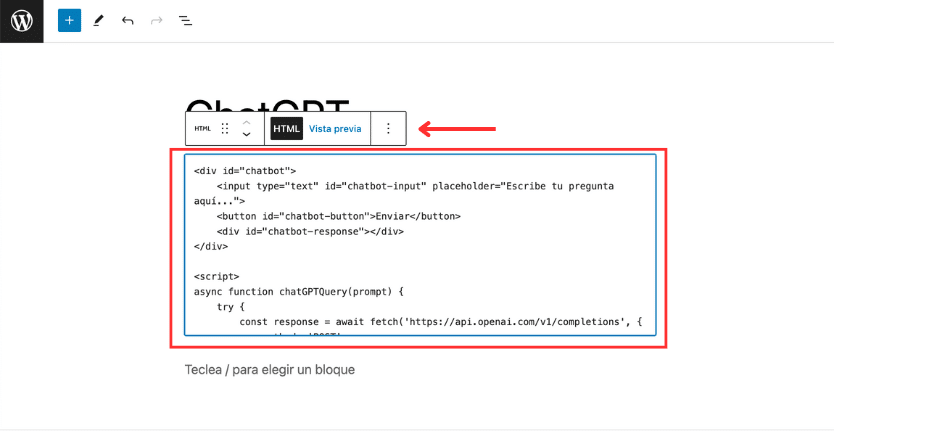Click the 'async function chatGPTQuery' line
Image resolution: width=933 pixels, height=431 pixels.
tap(287, 291)
